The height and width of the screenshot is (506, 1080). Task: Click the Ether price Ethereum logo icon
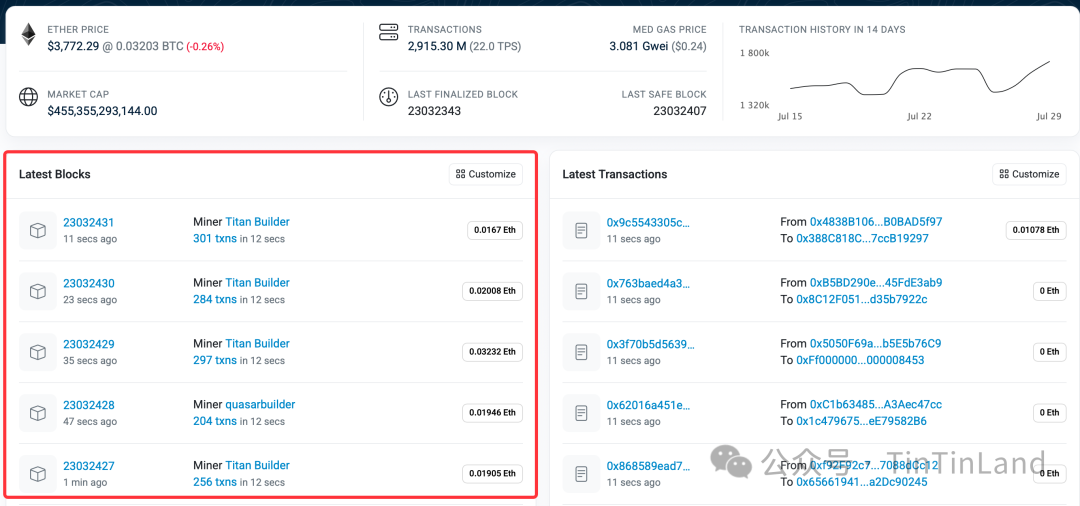(x=28, y=34)
